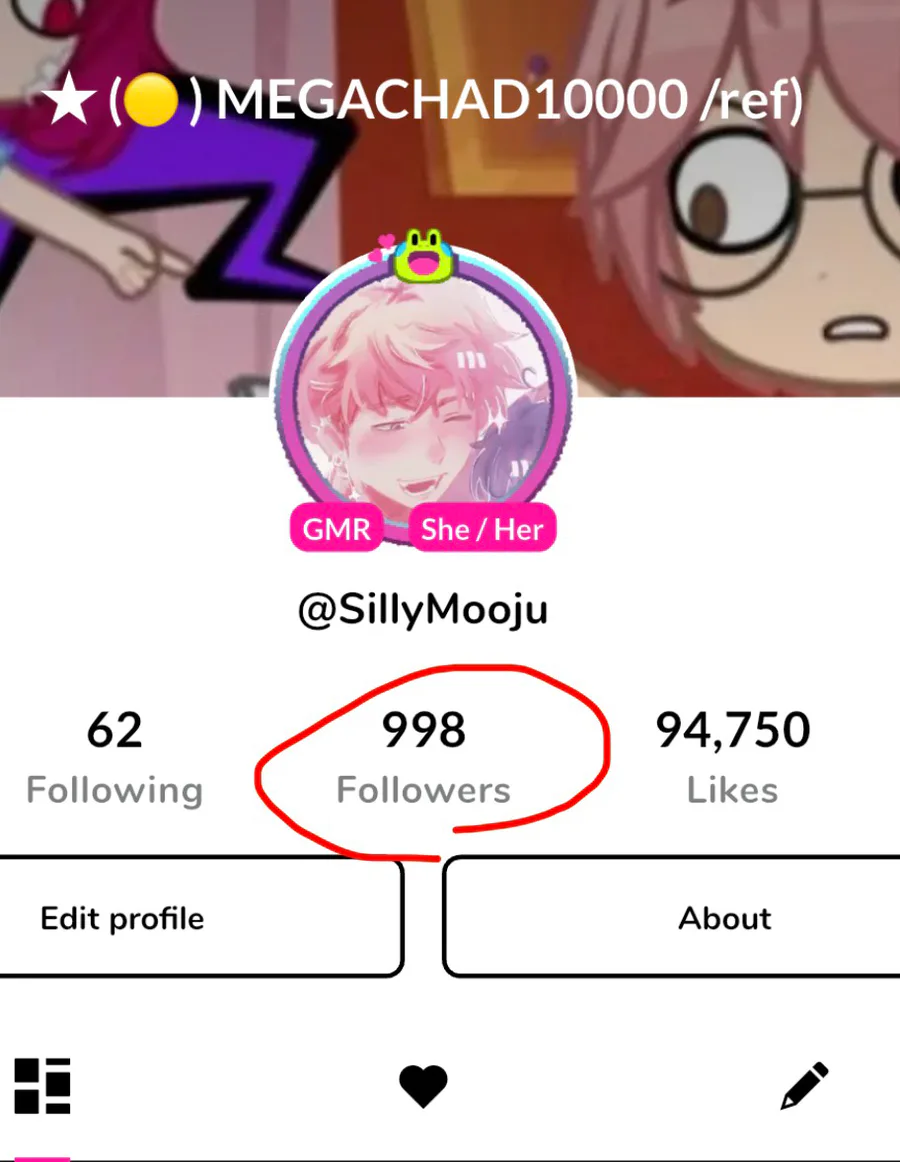The image size is (900, 1162).
Task: Tap the She / Her pronoun badge
Action: pos(482,528)
